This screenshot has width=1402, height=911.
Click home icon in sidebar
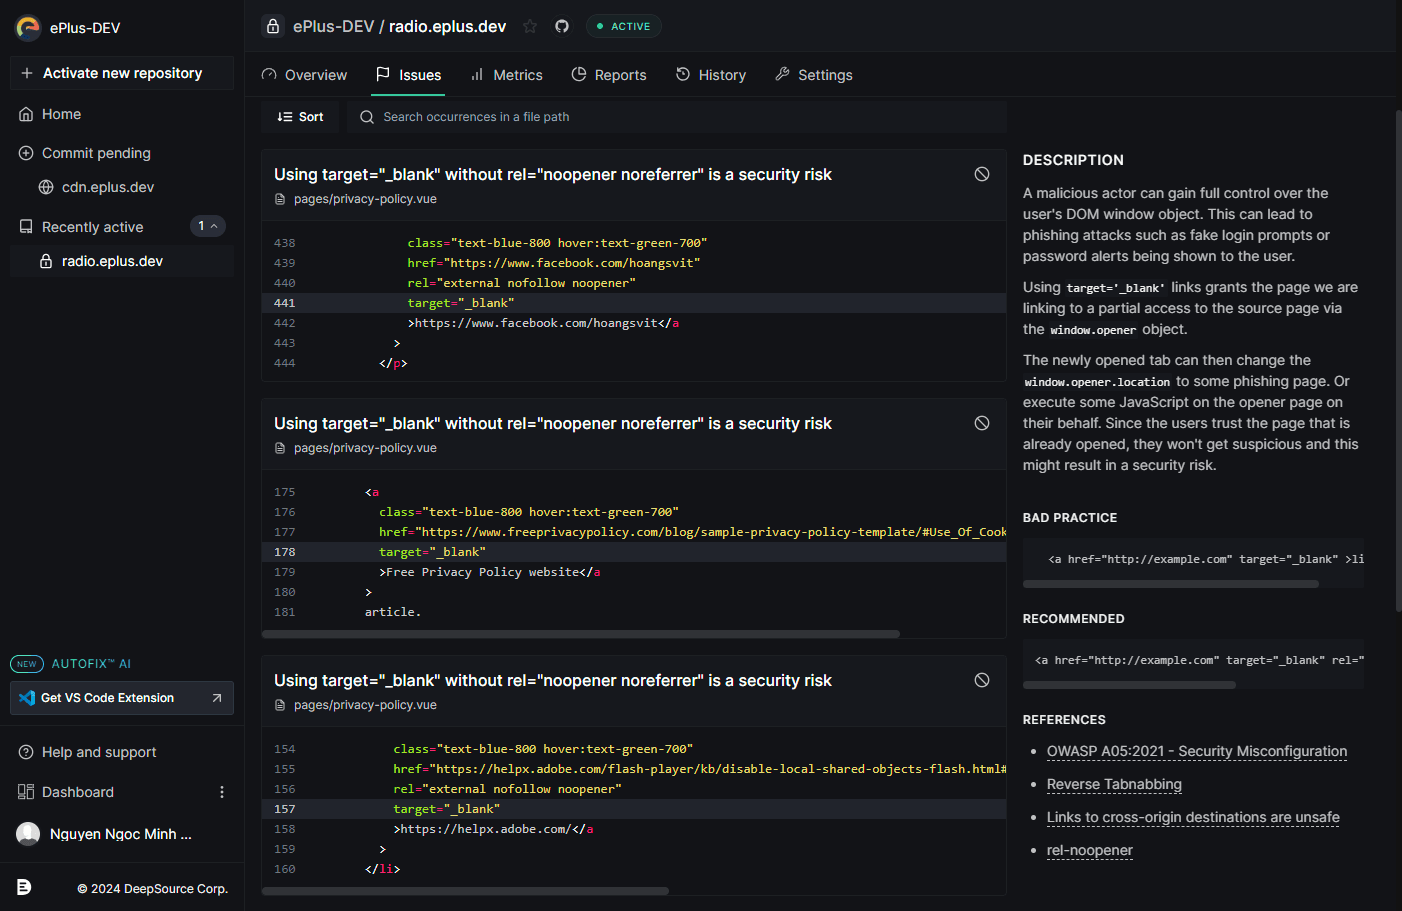[26, 114]
